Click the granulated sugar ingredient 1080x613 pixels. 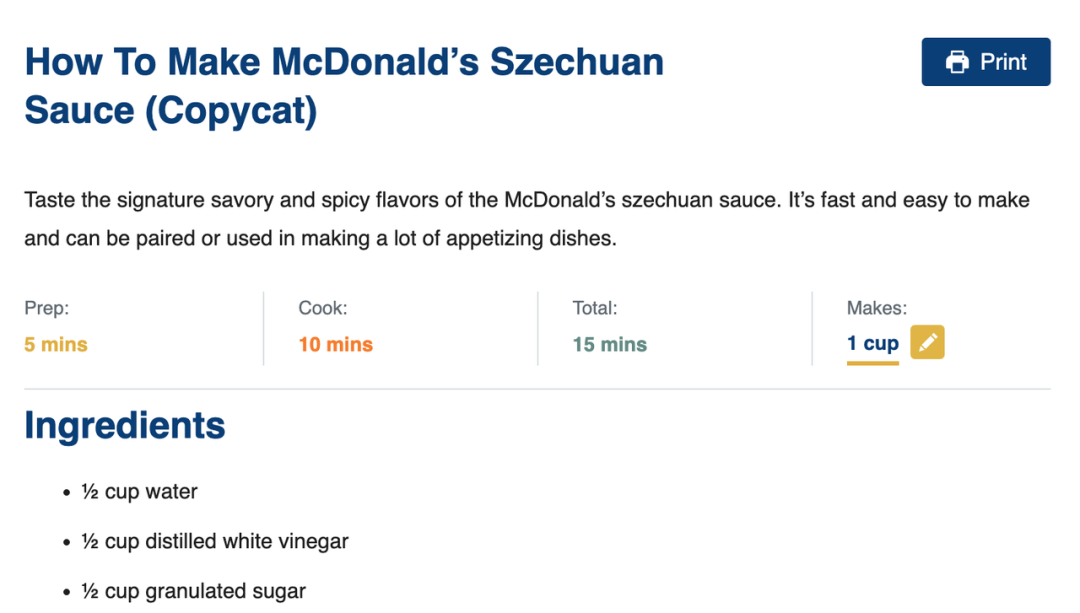click(x=194, y=591)
